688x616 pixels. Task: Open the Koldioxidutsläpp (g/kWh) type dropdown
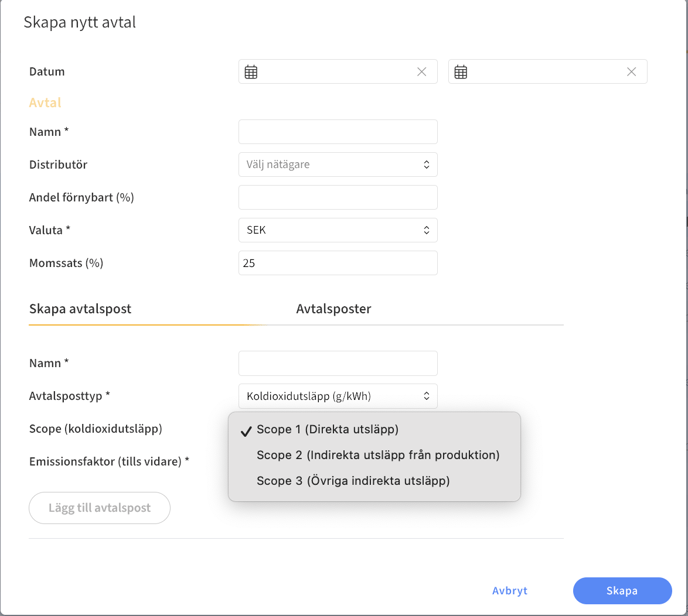click(x=338, y=396)
